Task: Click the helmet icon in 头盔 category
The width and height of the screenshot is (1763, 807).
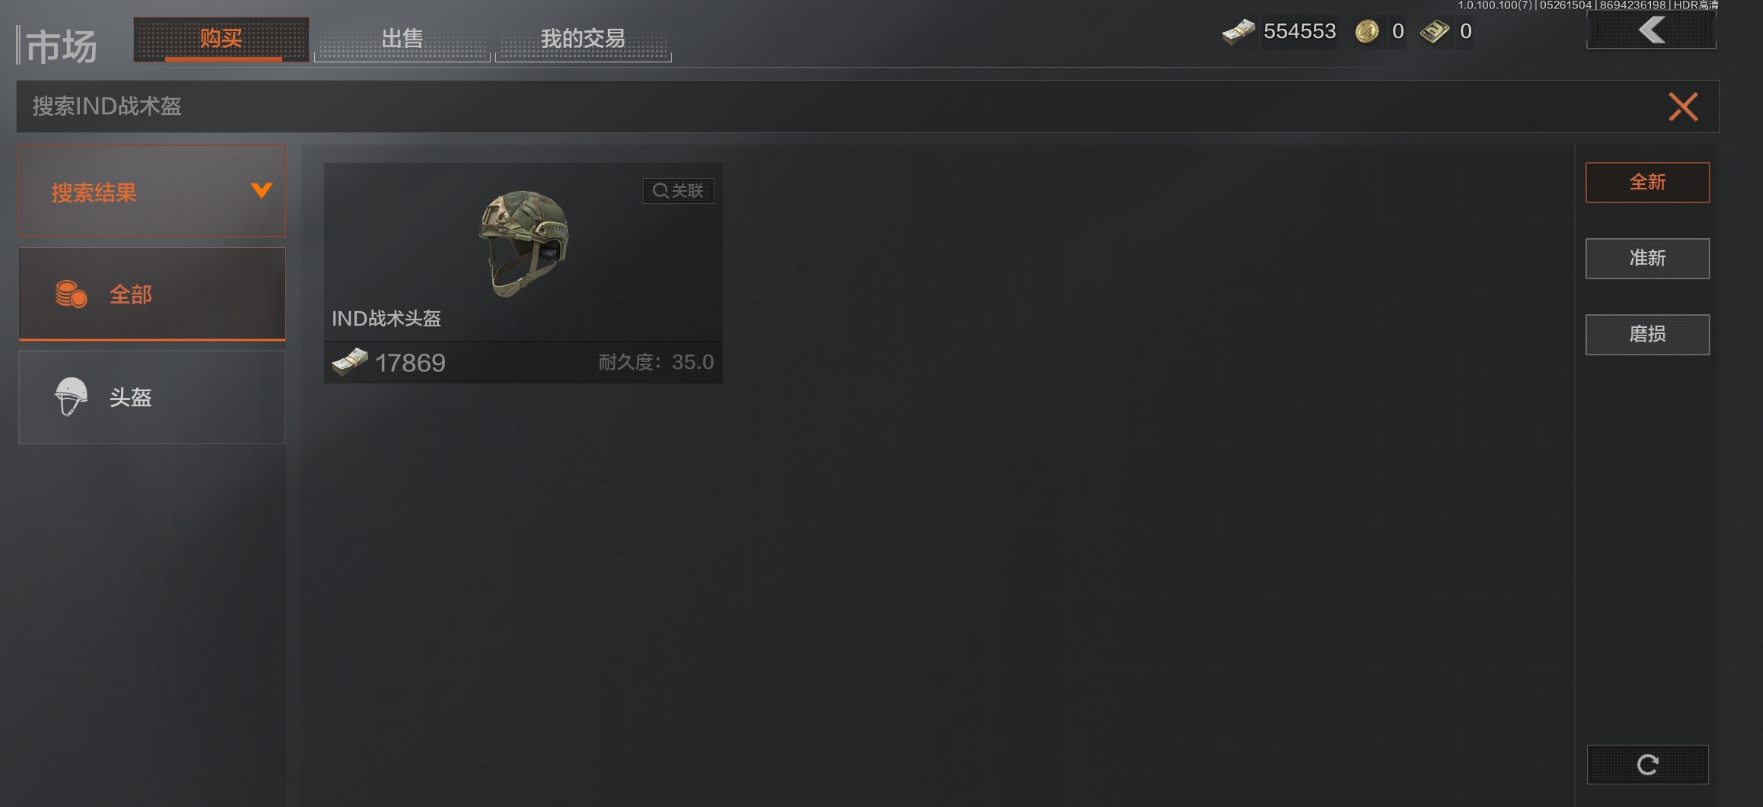Action: point(71,397)
